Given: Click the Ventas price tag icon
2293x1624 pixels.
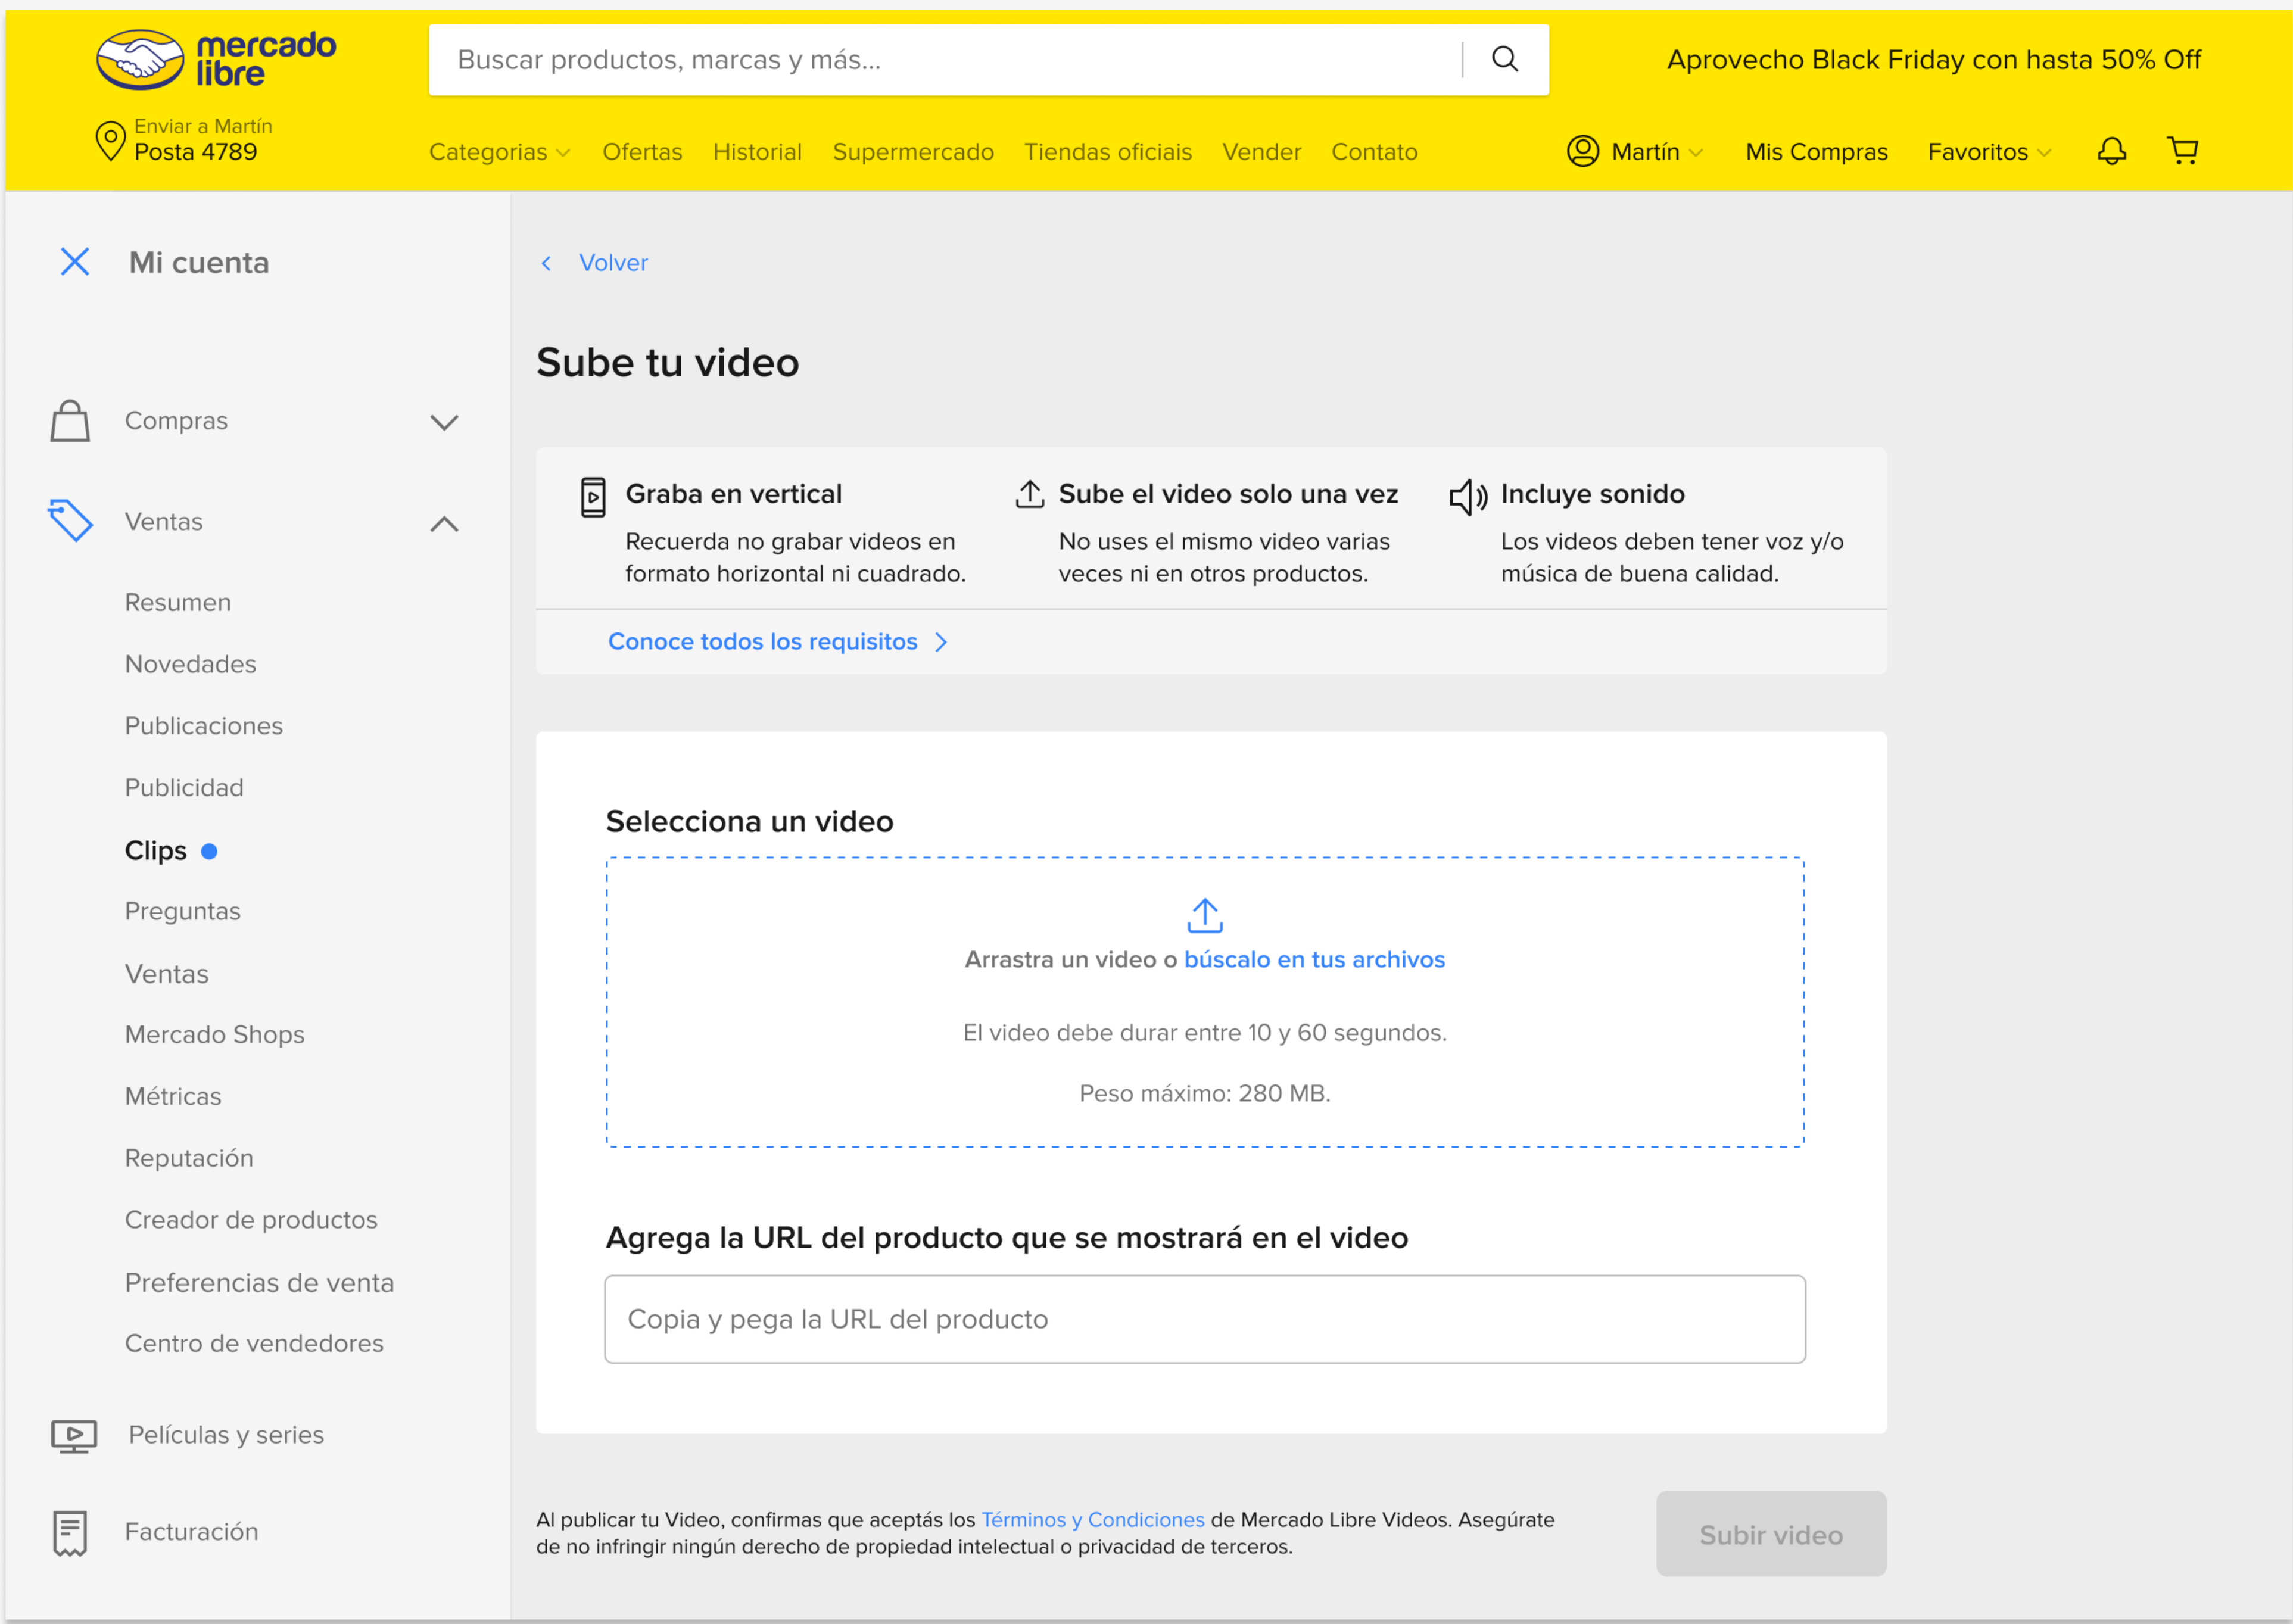Looking at the screenshot, I should [x=70, y=521].
